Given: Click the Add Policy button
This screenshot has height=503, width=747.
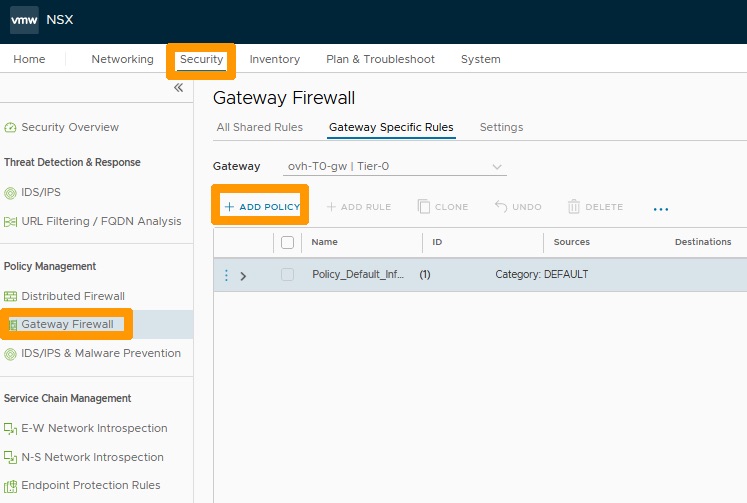Looking at the screenshot, I should coord(262,207).
